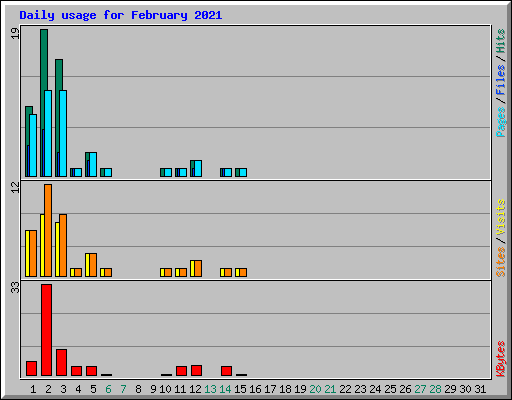Viewport: 512px width, 400px height.
Task: Click the axis maximum value "33"
Action: pyautogui.click(x=15, y=287)
